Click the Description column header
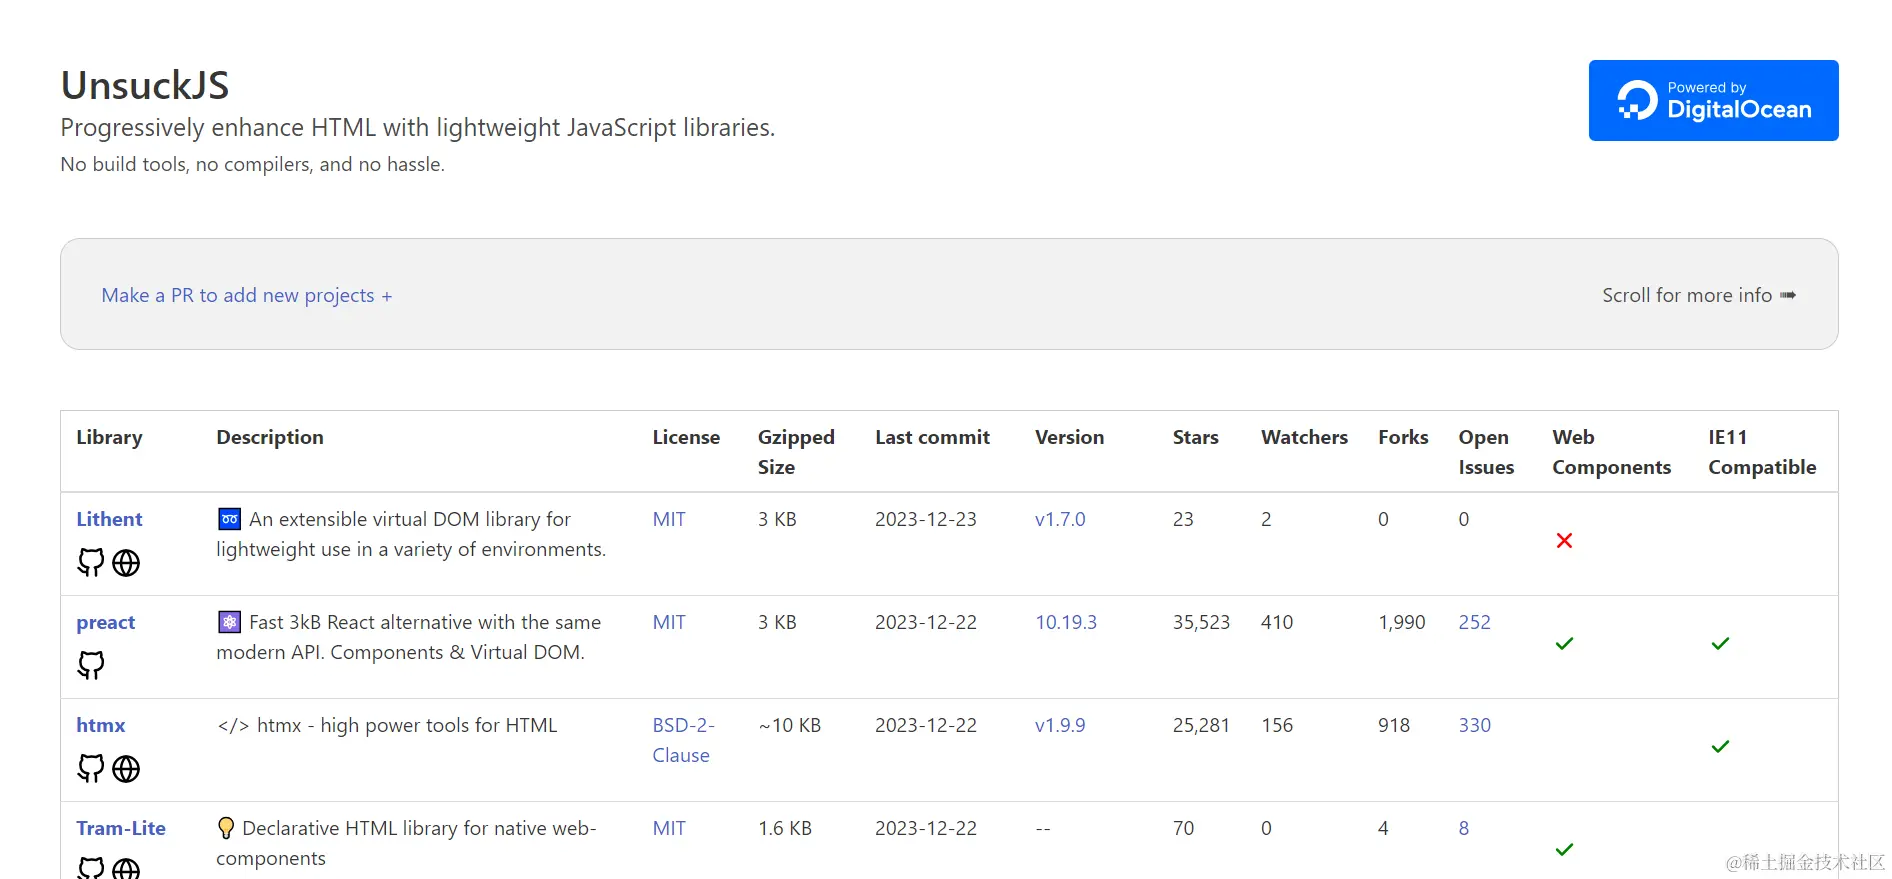The height and width of the screenshot is (879, 1892). click(x=270, y=437)
